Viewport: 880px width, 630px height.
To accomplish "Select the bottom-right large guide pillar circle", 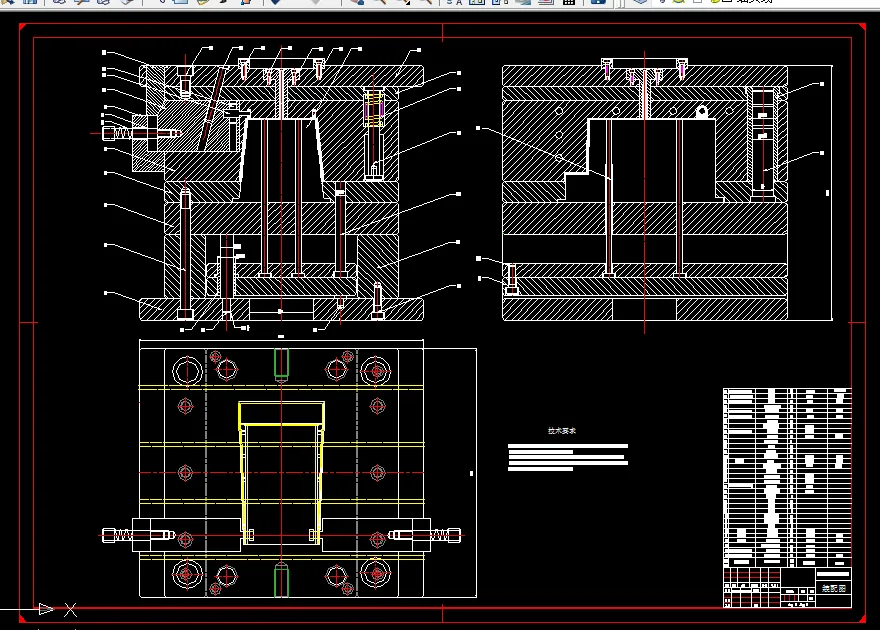I will point(376,574).
